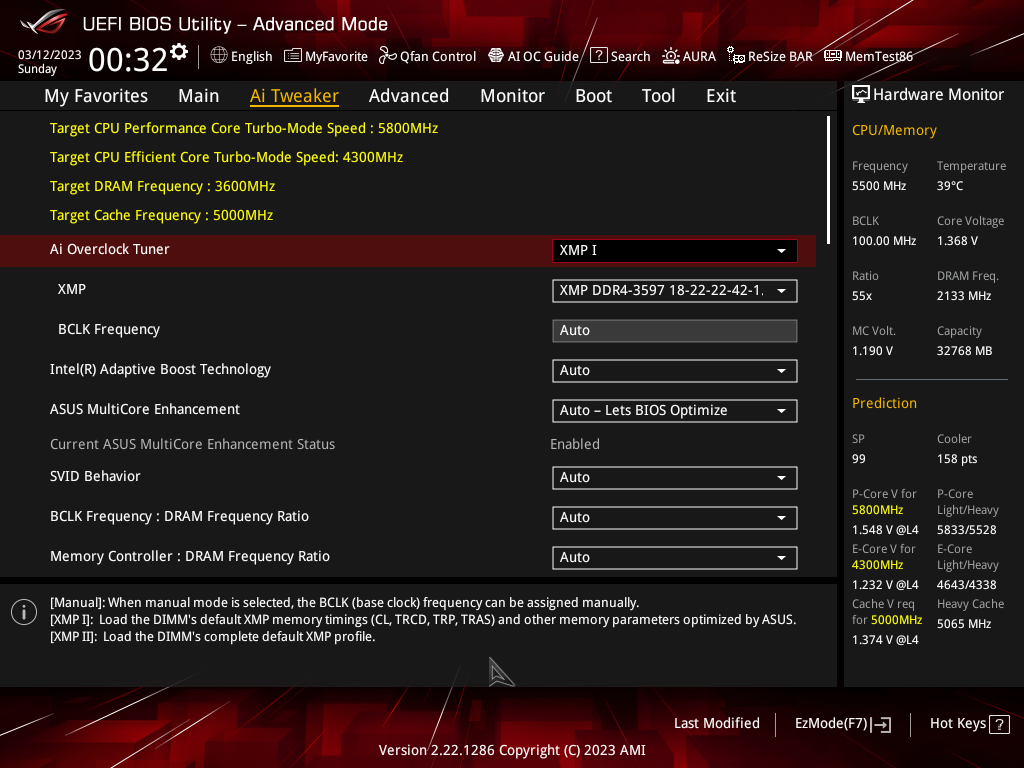Open the Monitor tab

tap(512, 96)
